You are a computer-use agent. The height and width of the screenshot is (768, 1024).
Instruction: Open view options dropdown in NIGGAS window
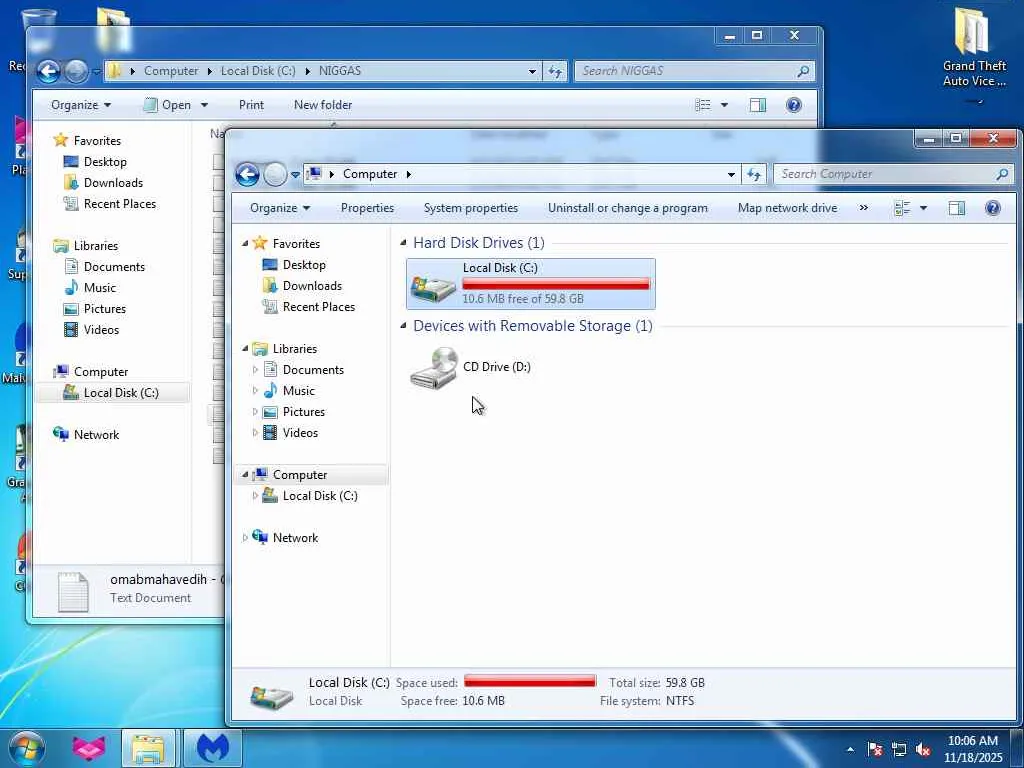pos(724,105)
